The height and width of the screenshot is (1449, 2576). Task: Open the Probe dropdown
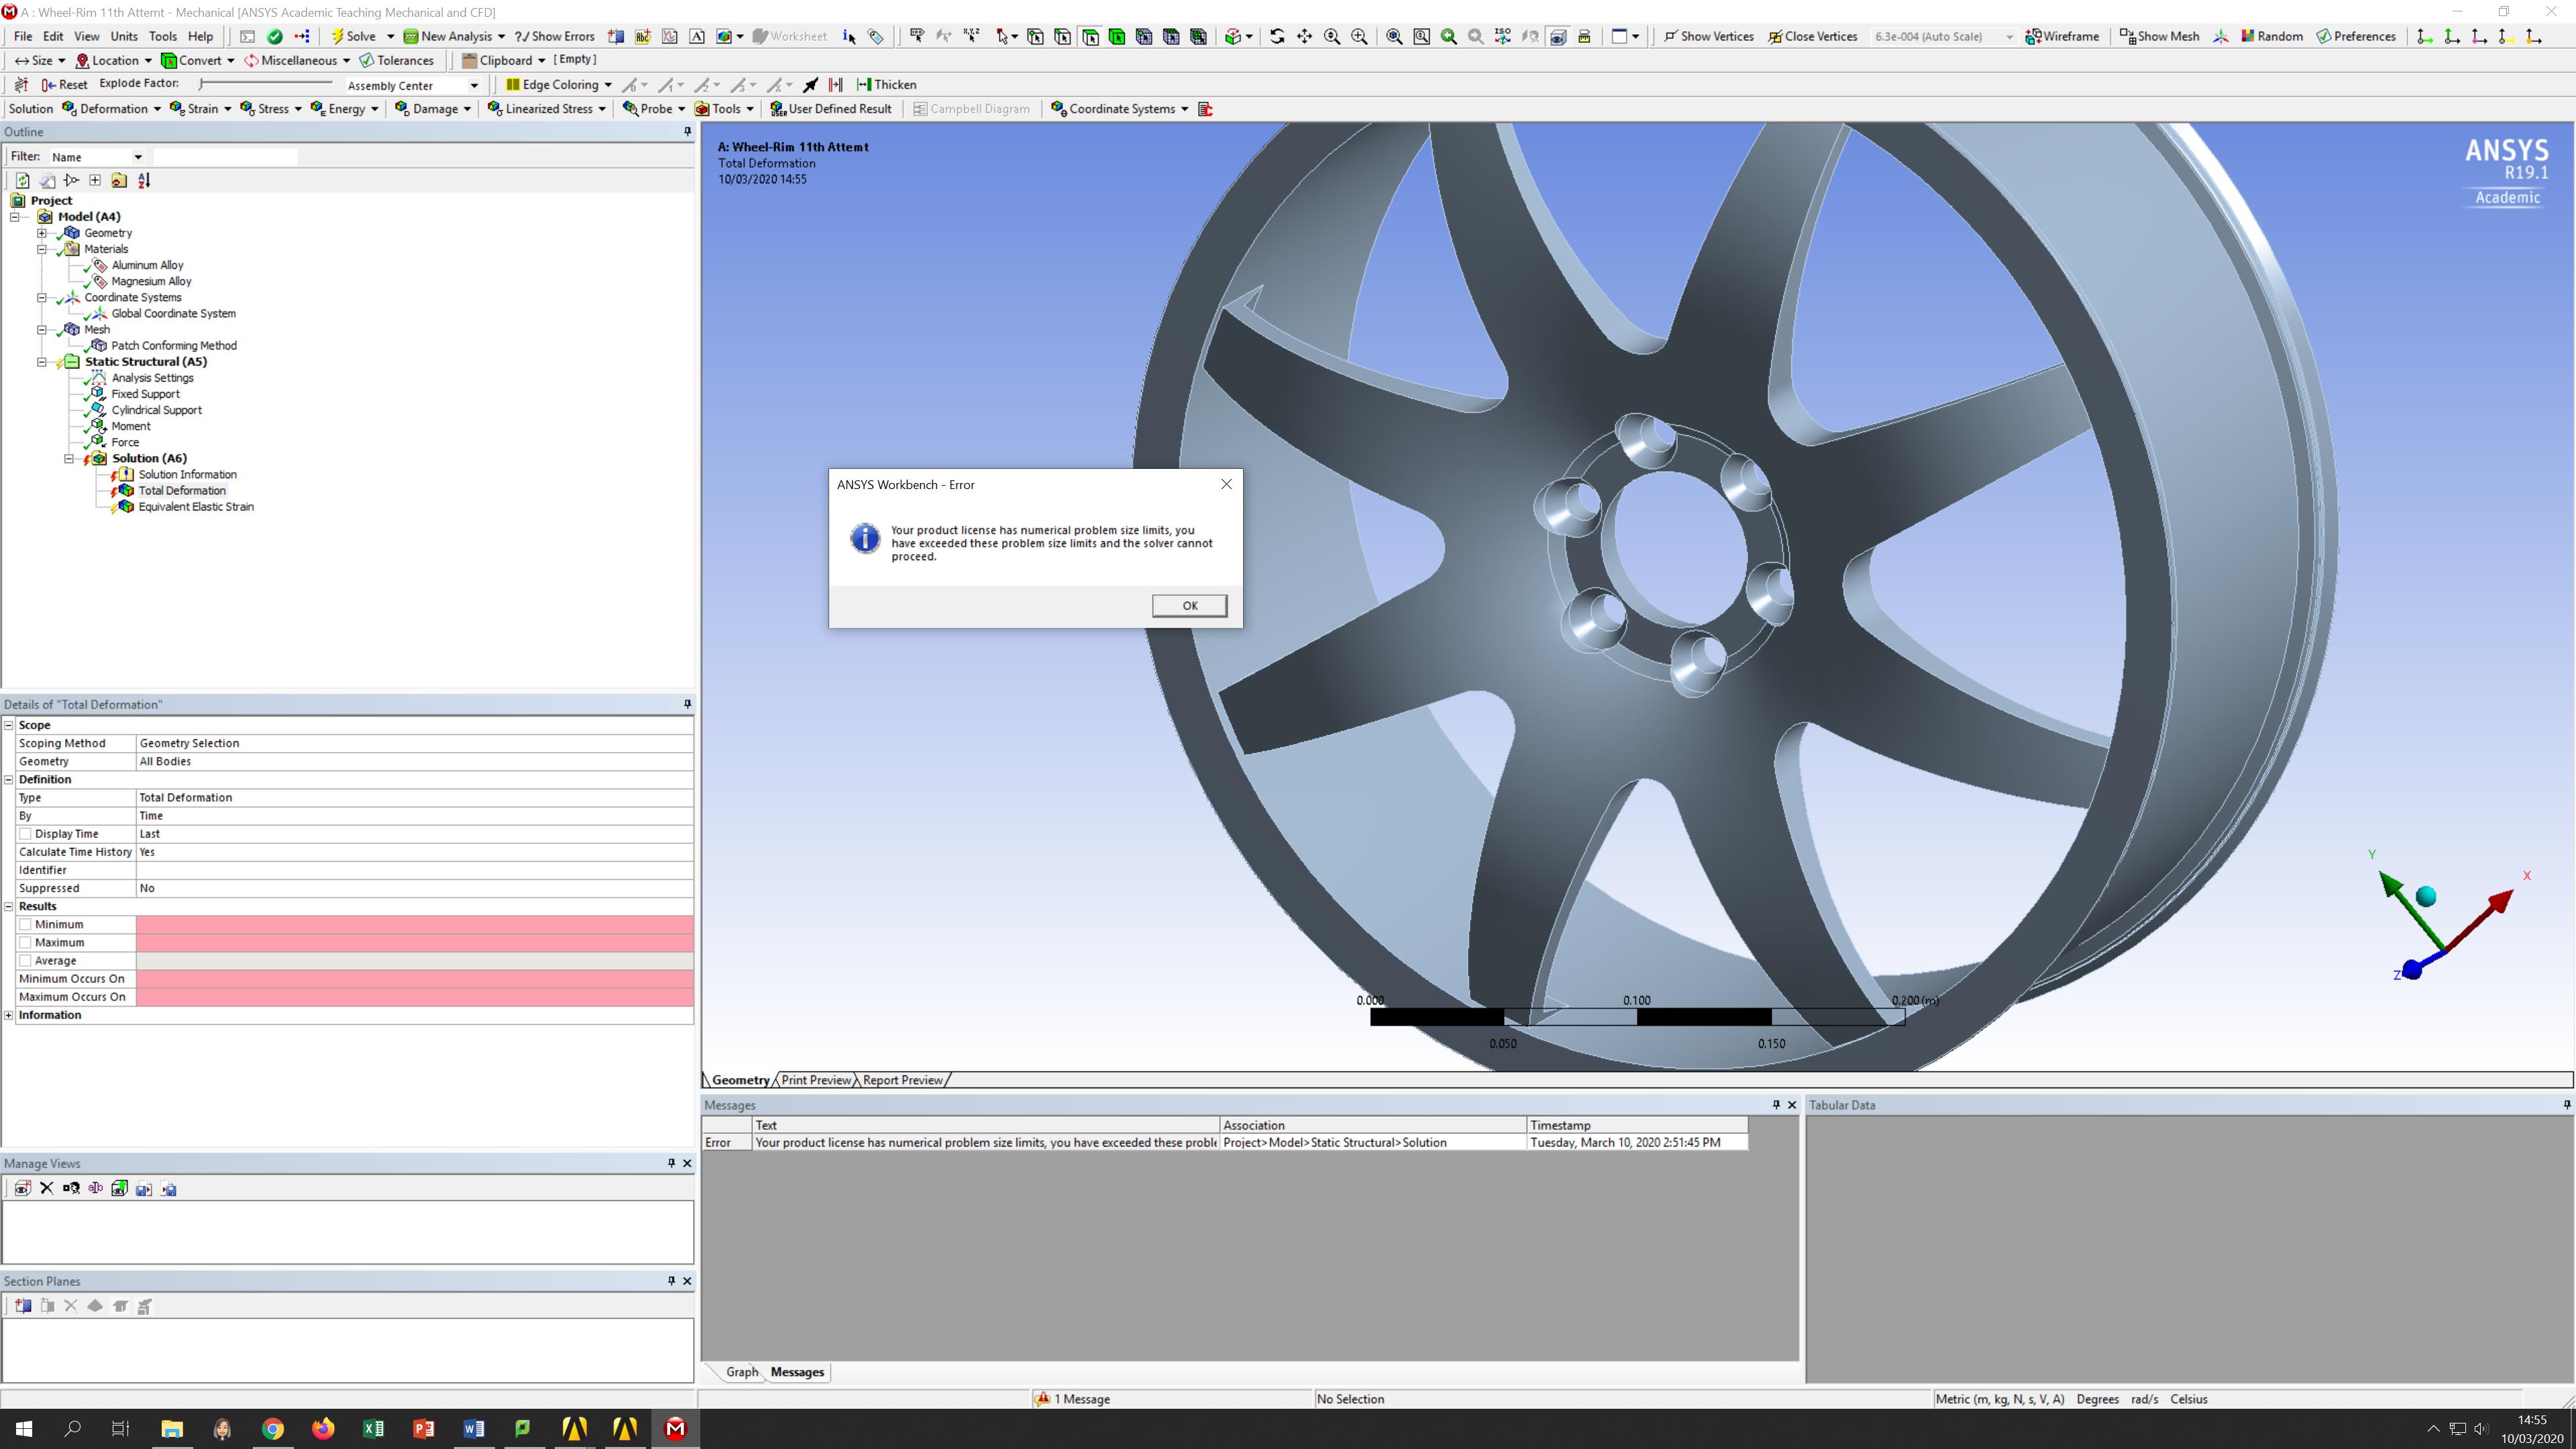(653, 109)
